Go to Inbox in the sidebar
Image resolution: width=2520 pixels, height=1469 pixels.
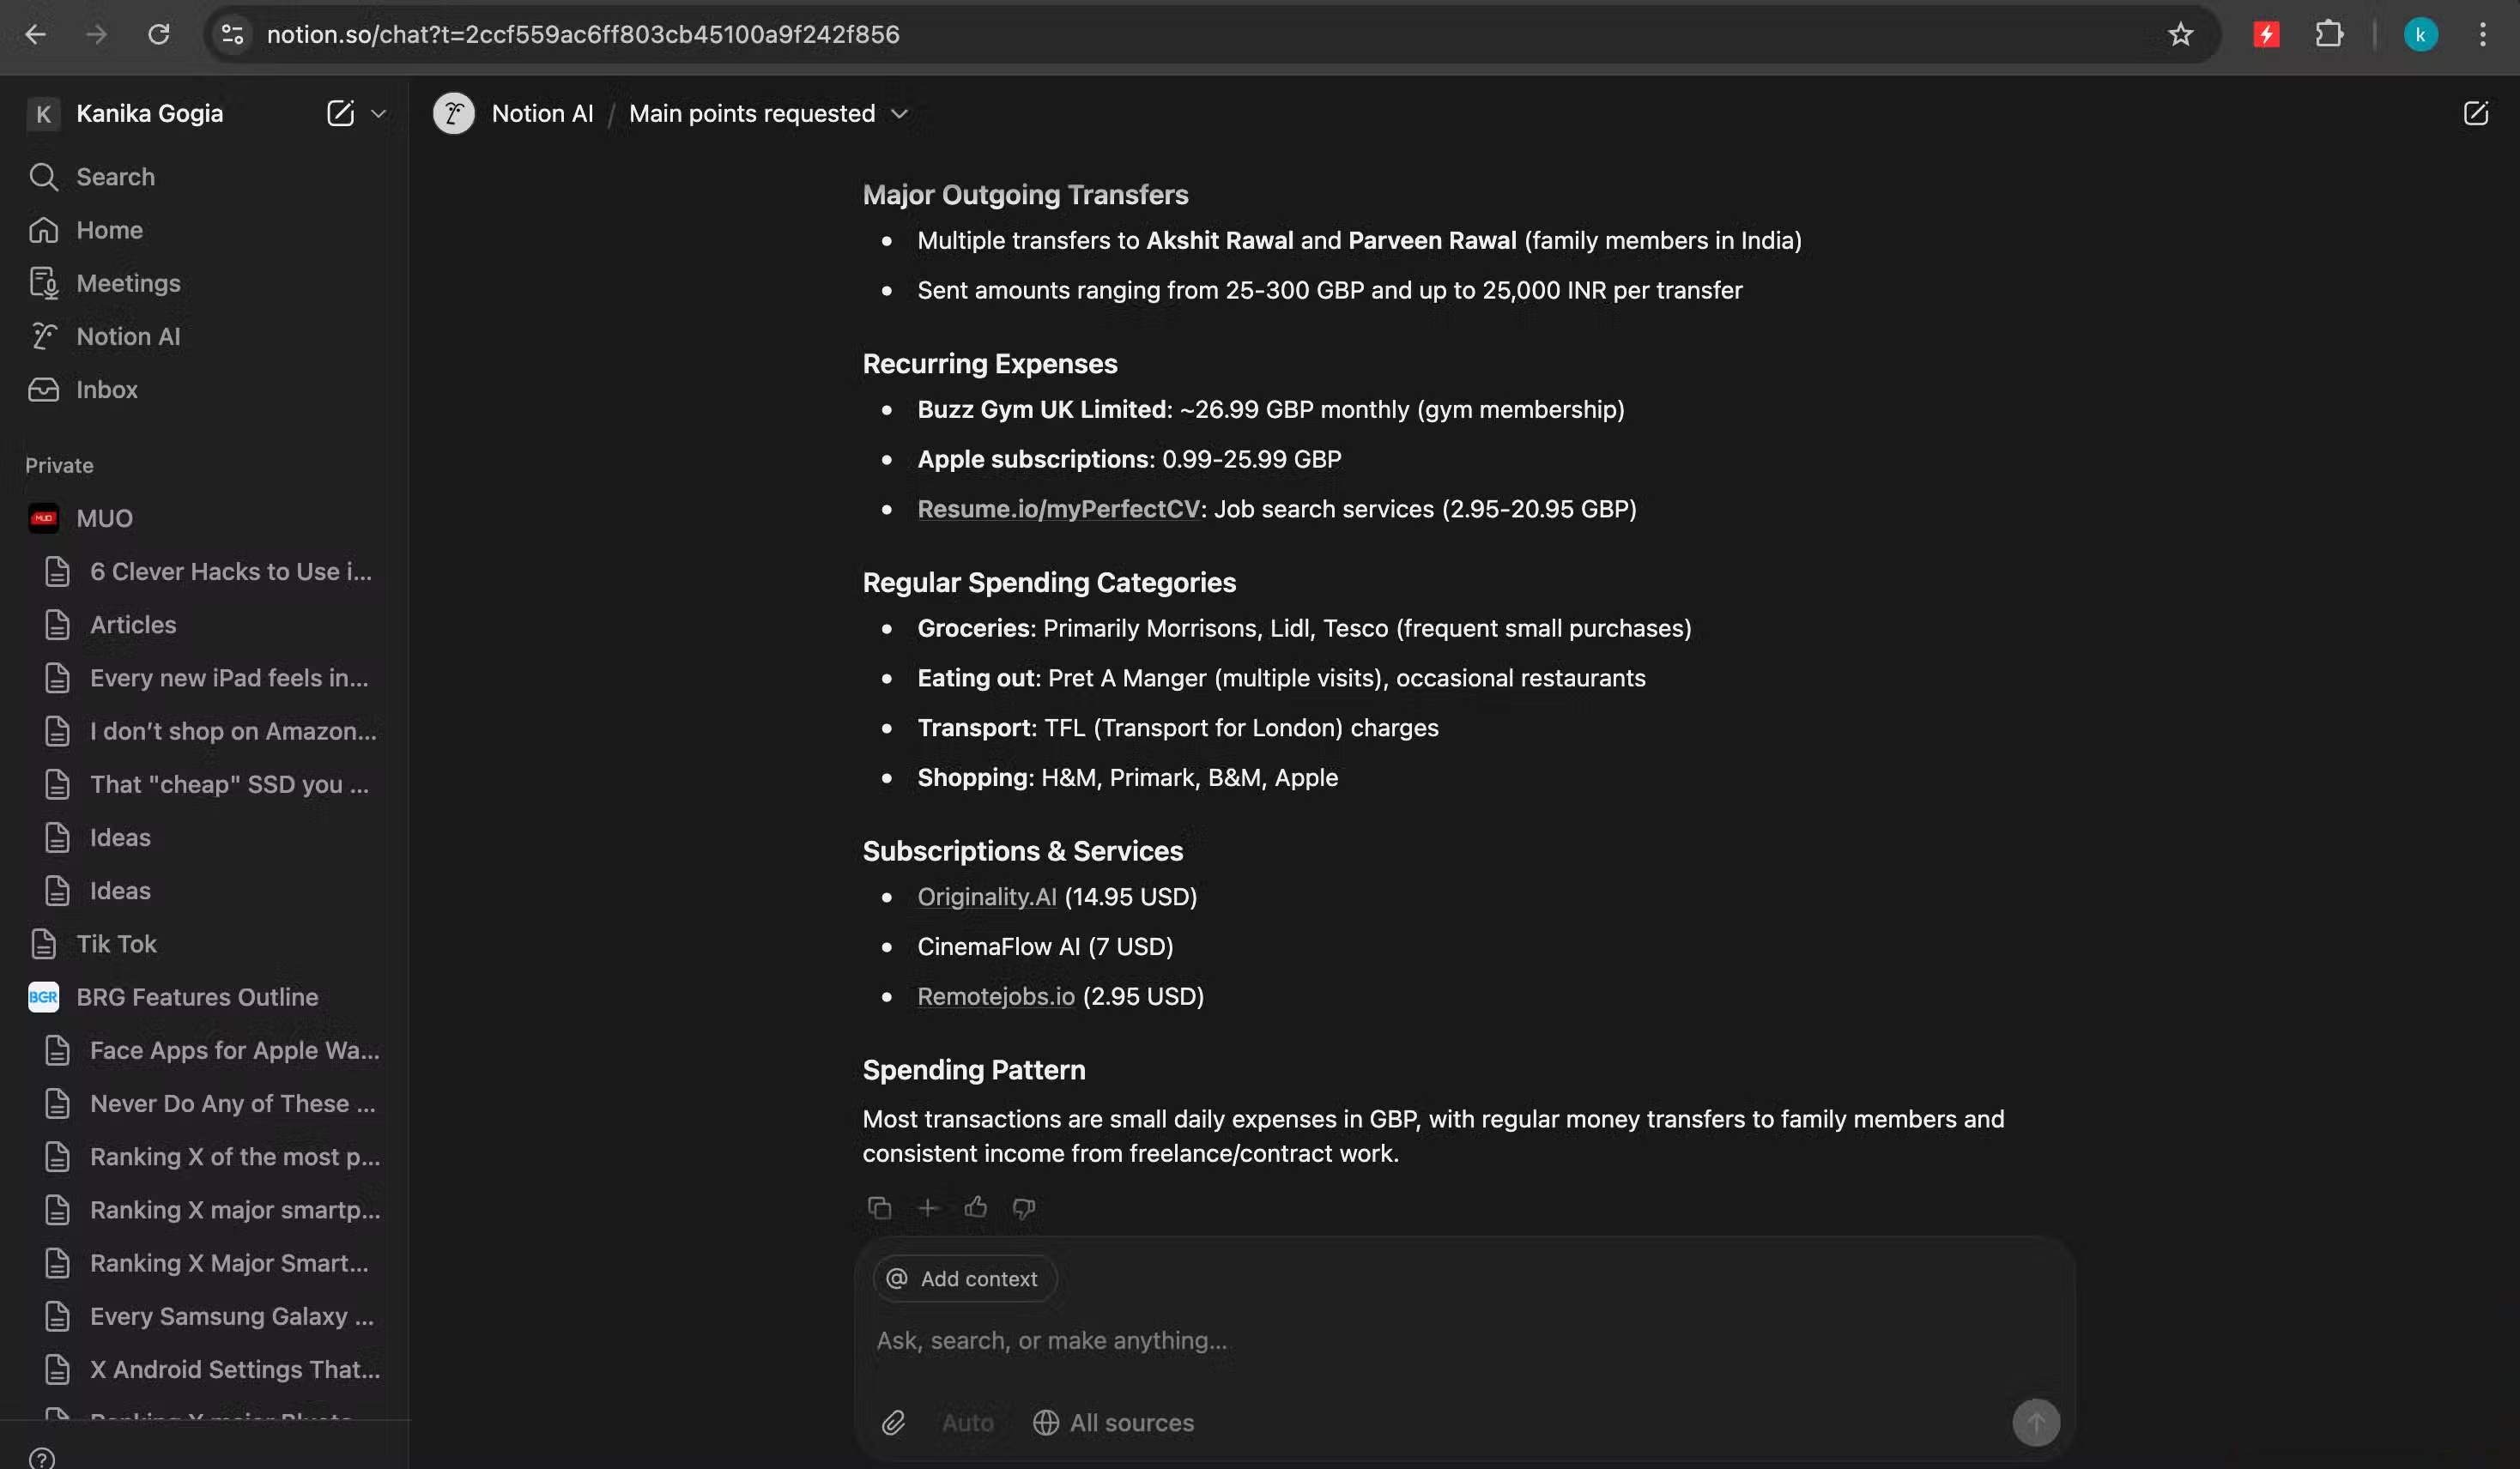click(x=107, y=390)
